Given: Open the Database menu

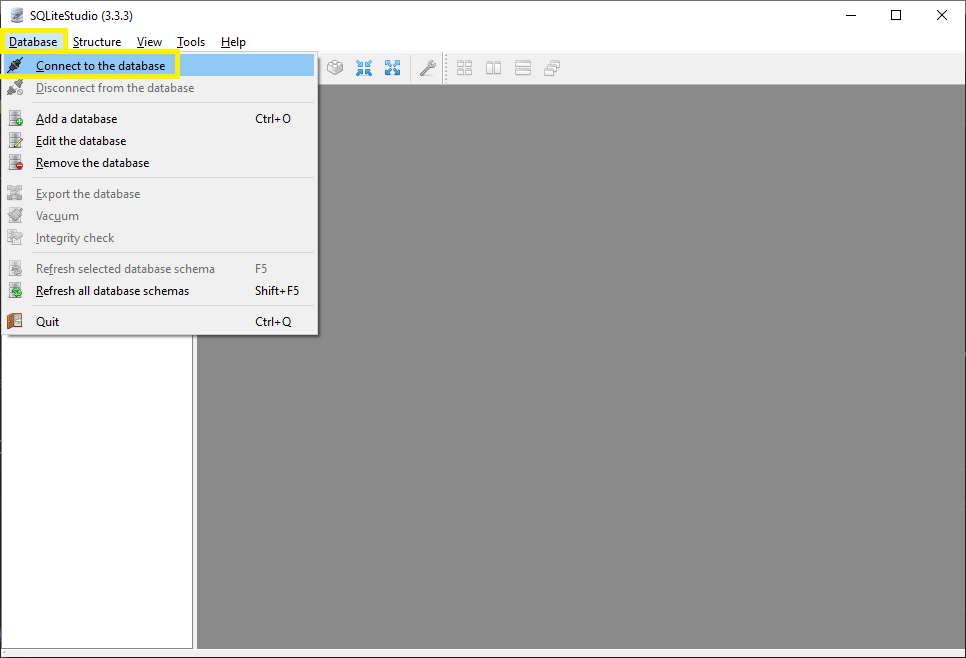Looking at the screenshot, I should point(33,42).
